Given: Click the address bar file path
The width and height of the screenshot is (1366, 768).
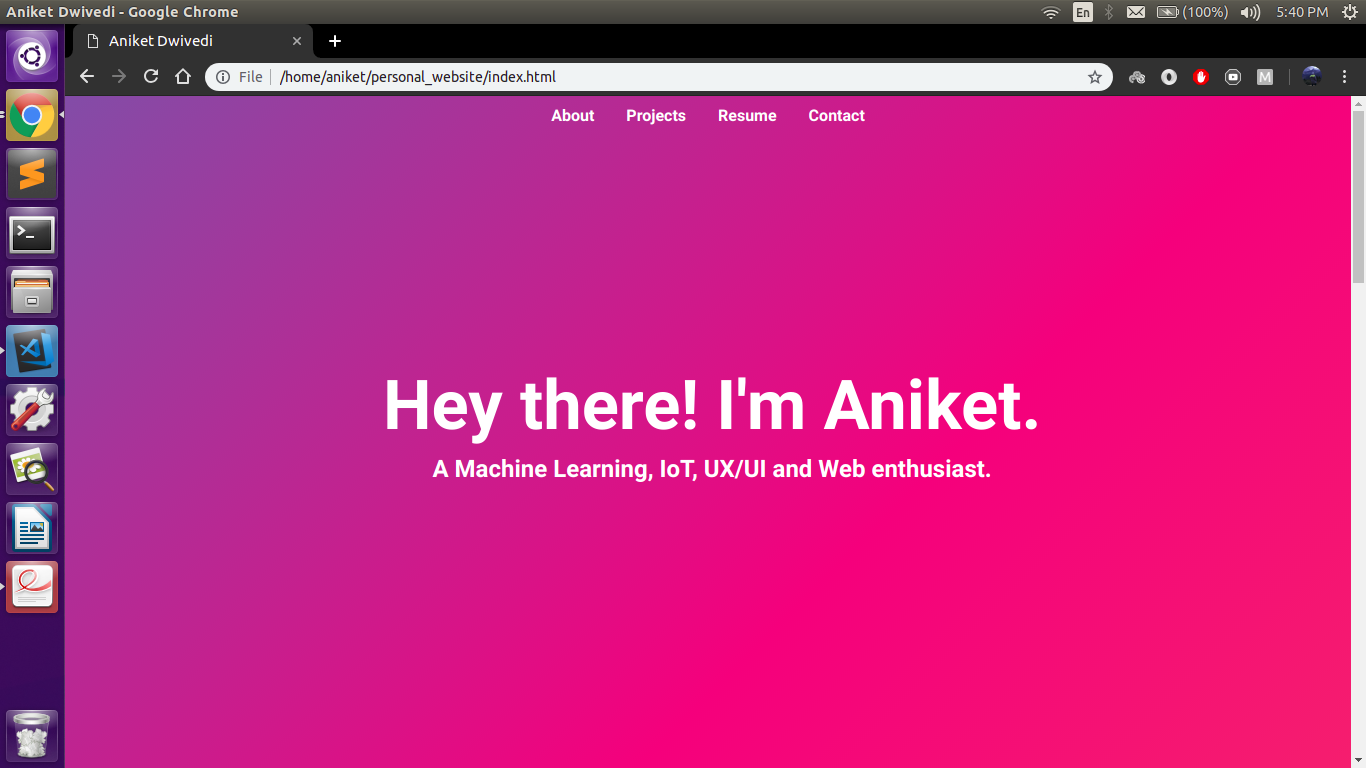Looking at the screenshot, I should click(x=418, y=77).
